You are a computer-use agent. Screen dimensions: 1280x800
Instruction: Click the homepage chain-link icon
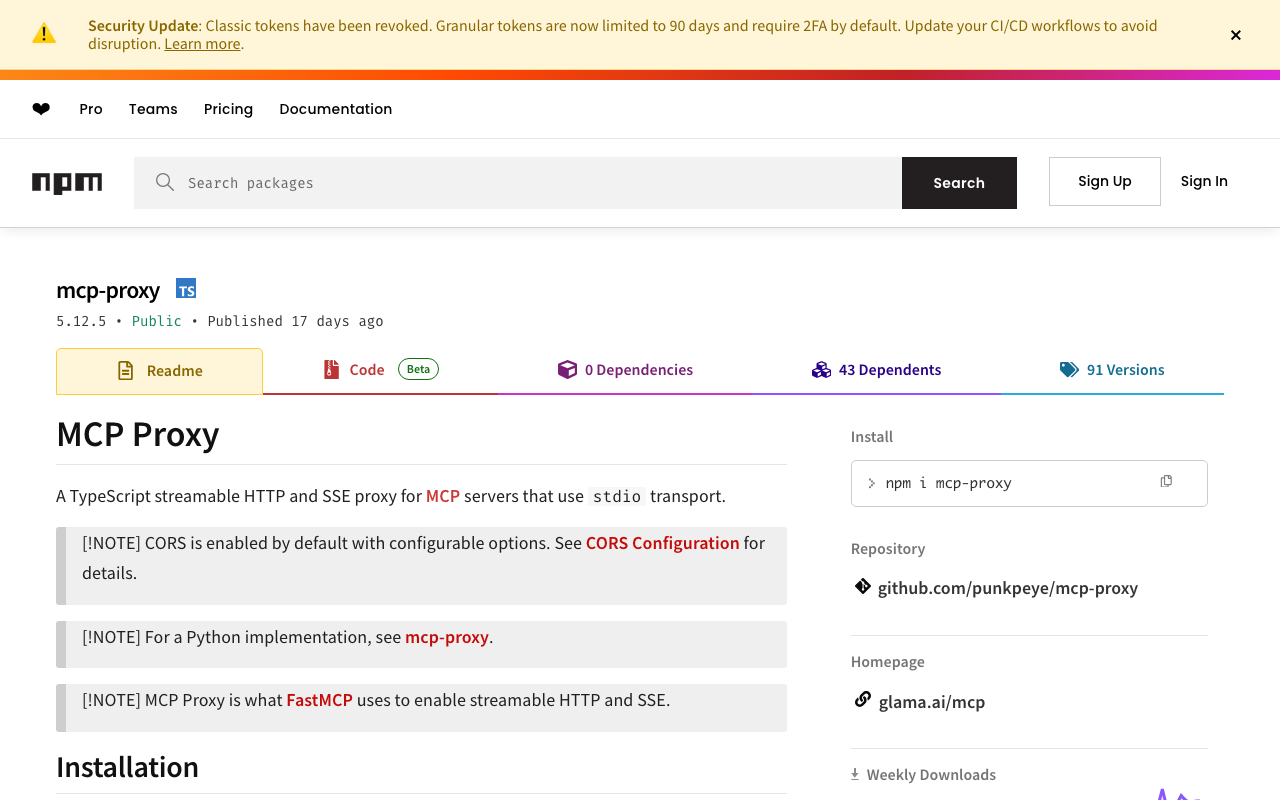click(862, 700)
